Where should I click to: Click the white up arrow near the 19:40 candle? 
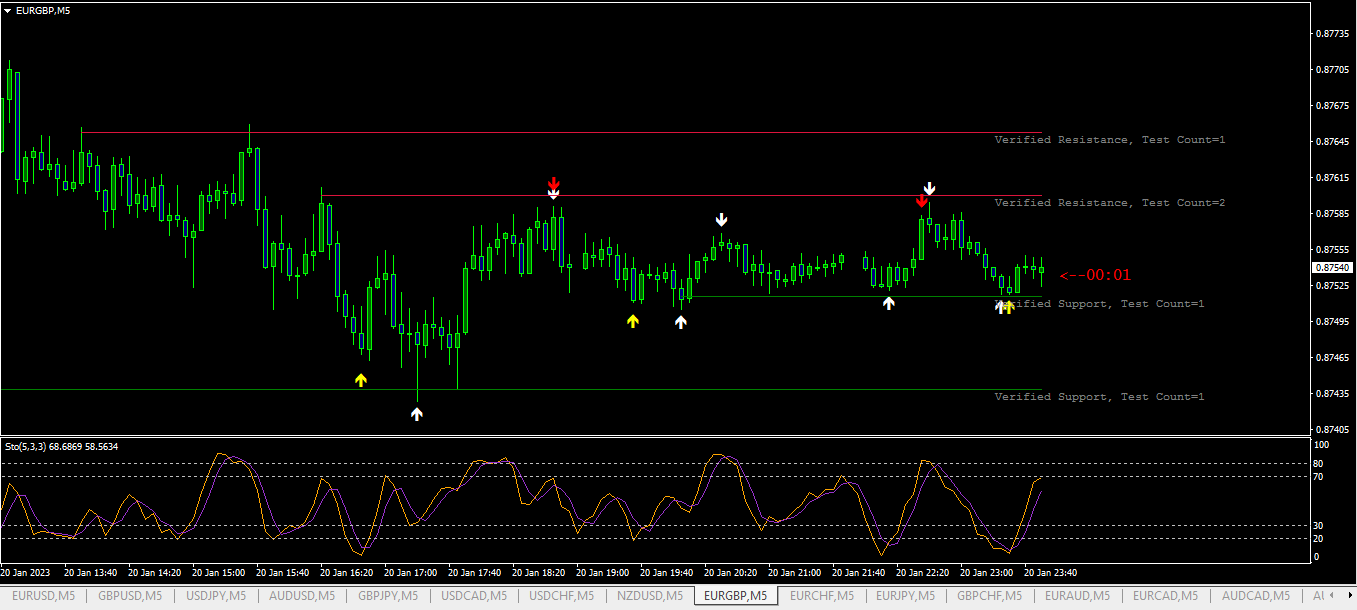tap(681, 322)
